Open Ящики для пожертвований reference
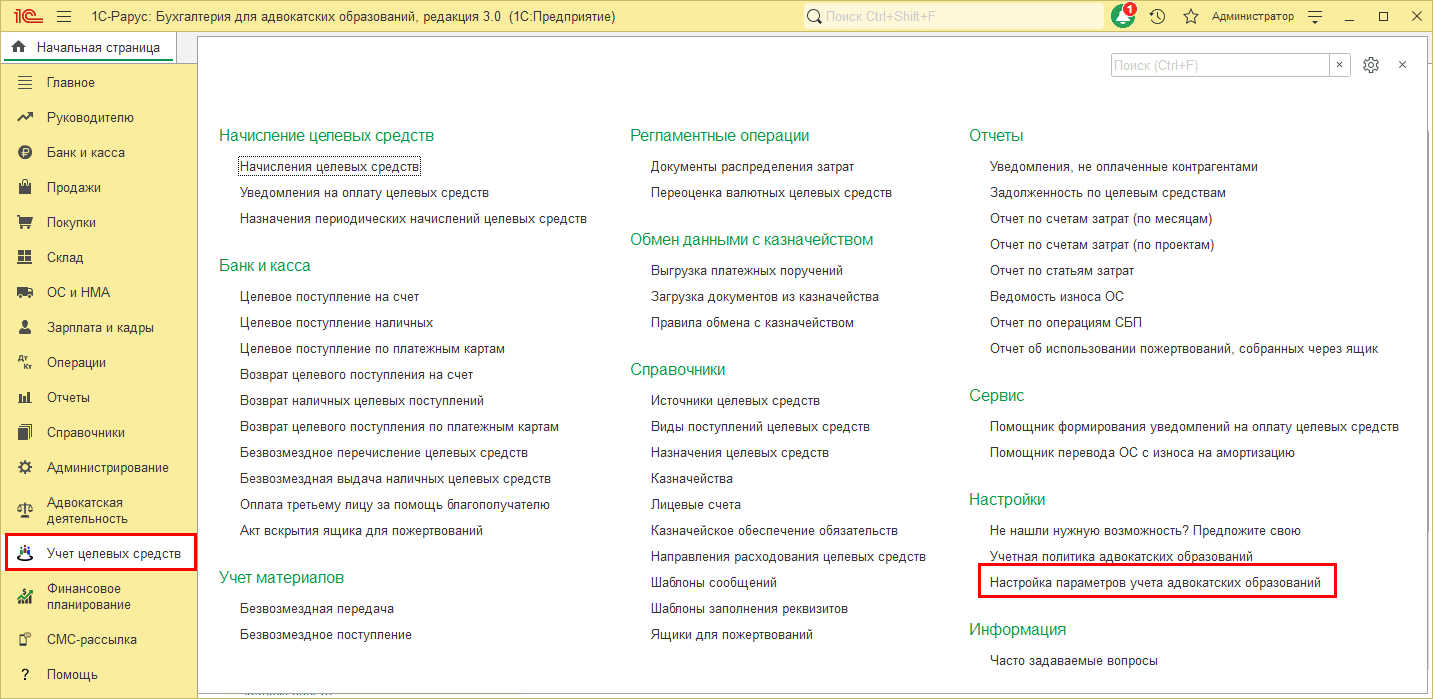Screen dimensions: 1433x699 (x=731, y=635)
